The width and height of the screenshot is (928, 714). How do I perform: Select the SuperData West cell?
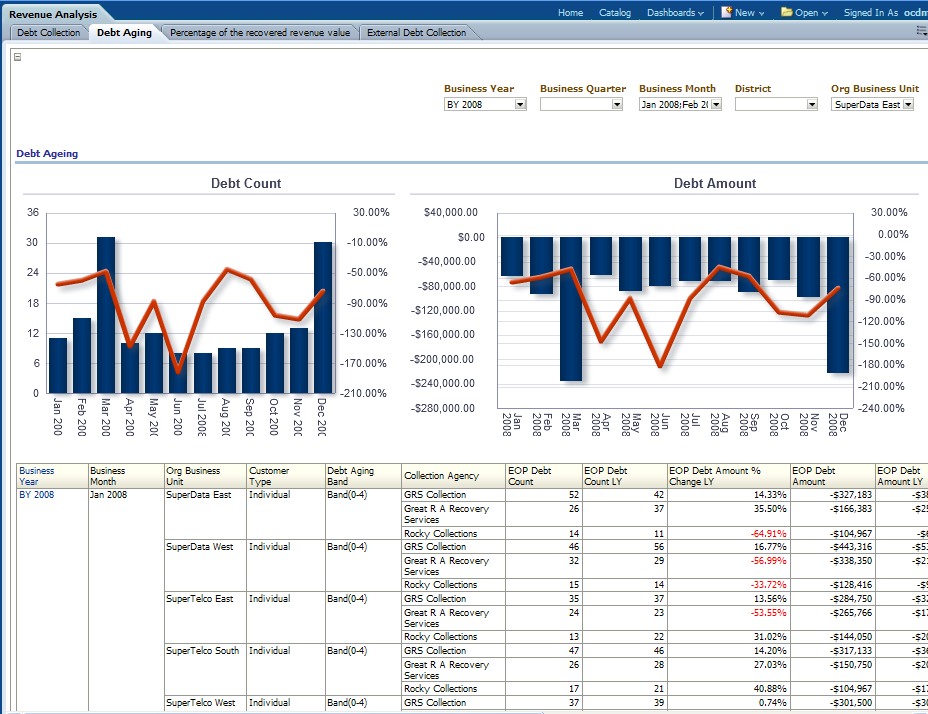click(200, 547)
